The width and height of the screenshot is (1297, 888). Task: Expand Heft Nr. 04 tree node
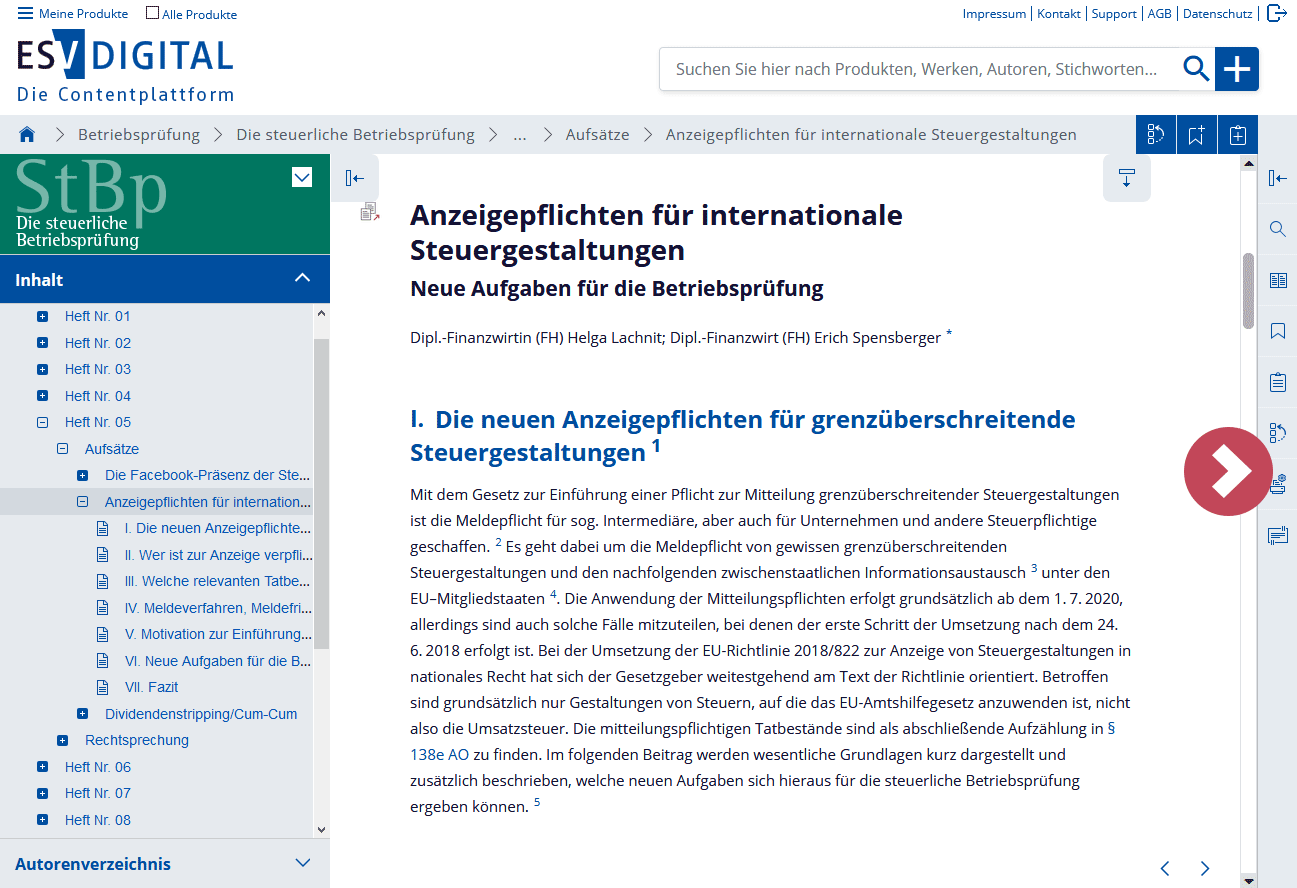[x=42, y=396]
